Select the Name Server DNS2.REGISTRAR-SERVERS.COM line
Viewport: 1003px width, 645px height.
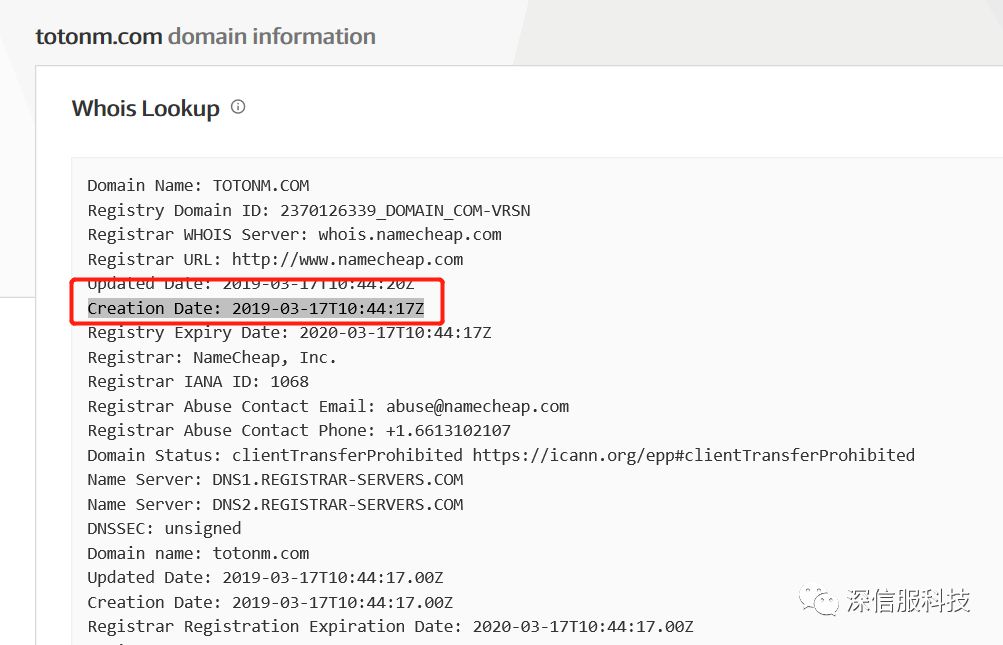(275, 504)
